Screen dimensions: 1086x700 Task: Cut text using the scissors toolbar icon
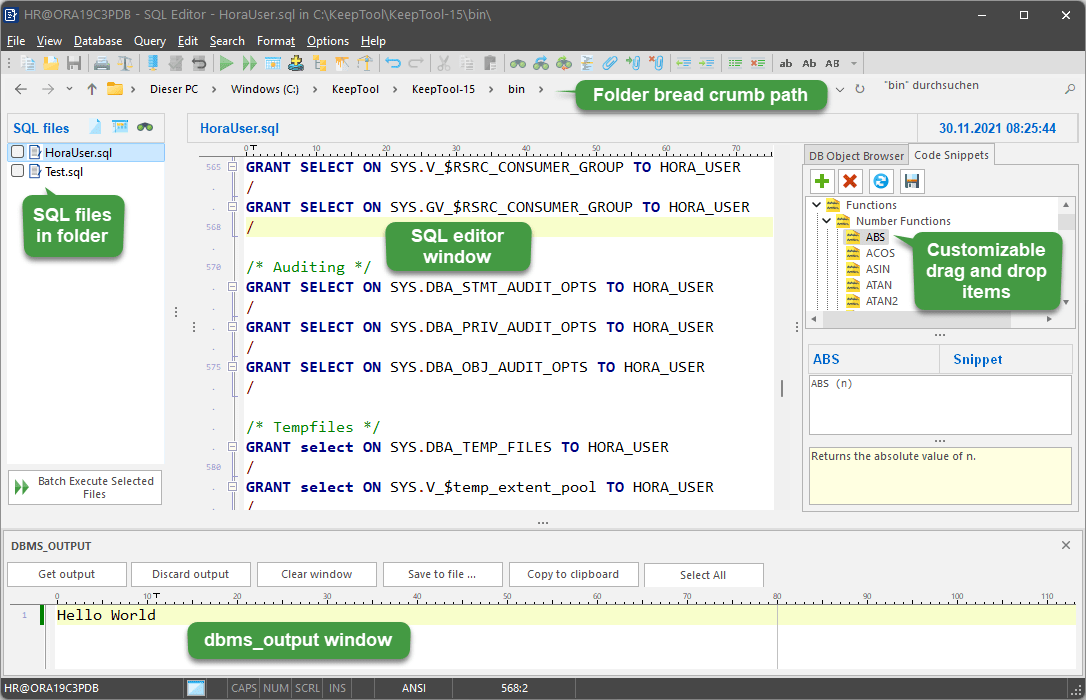[x=444, y=62]
